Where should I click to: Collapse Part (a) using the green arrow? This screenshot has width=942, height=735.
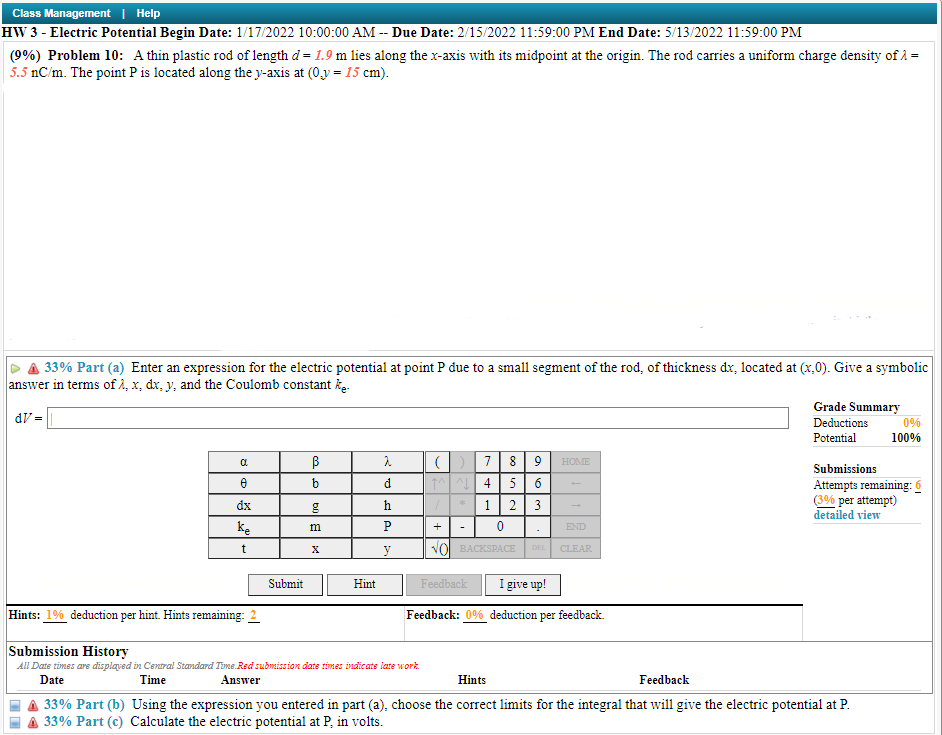click(15, 368)
